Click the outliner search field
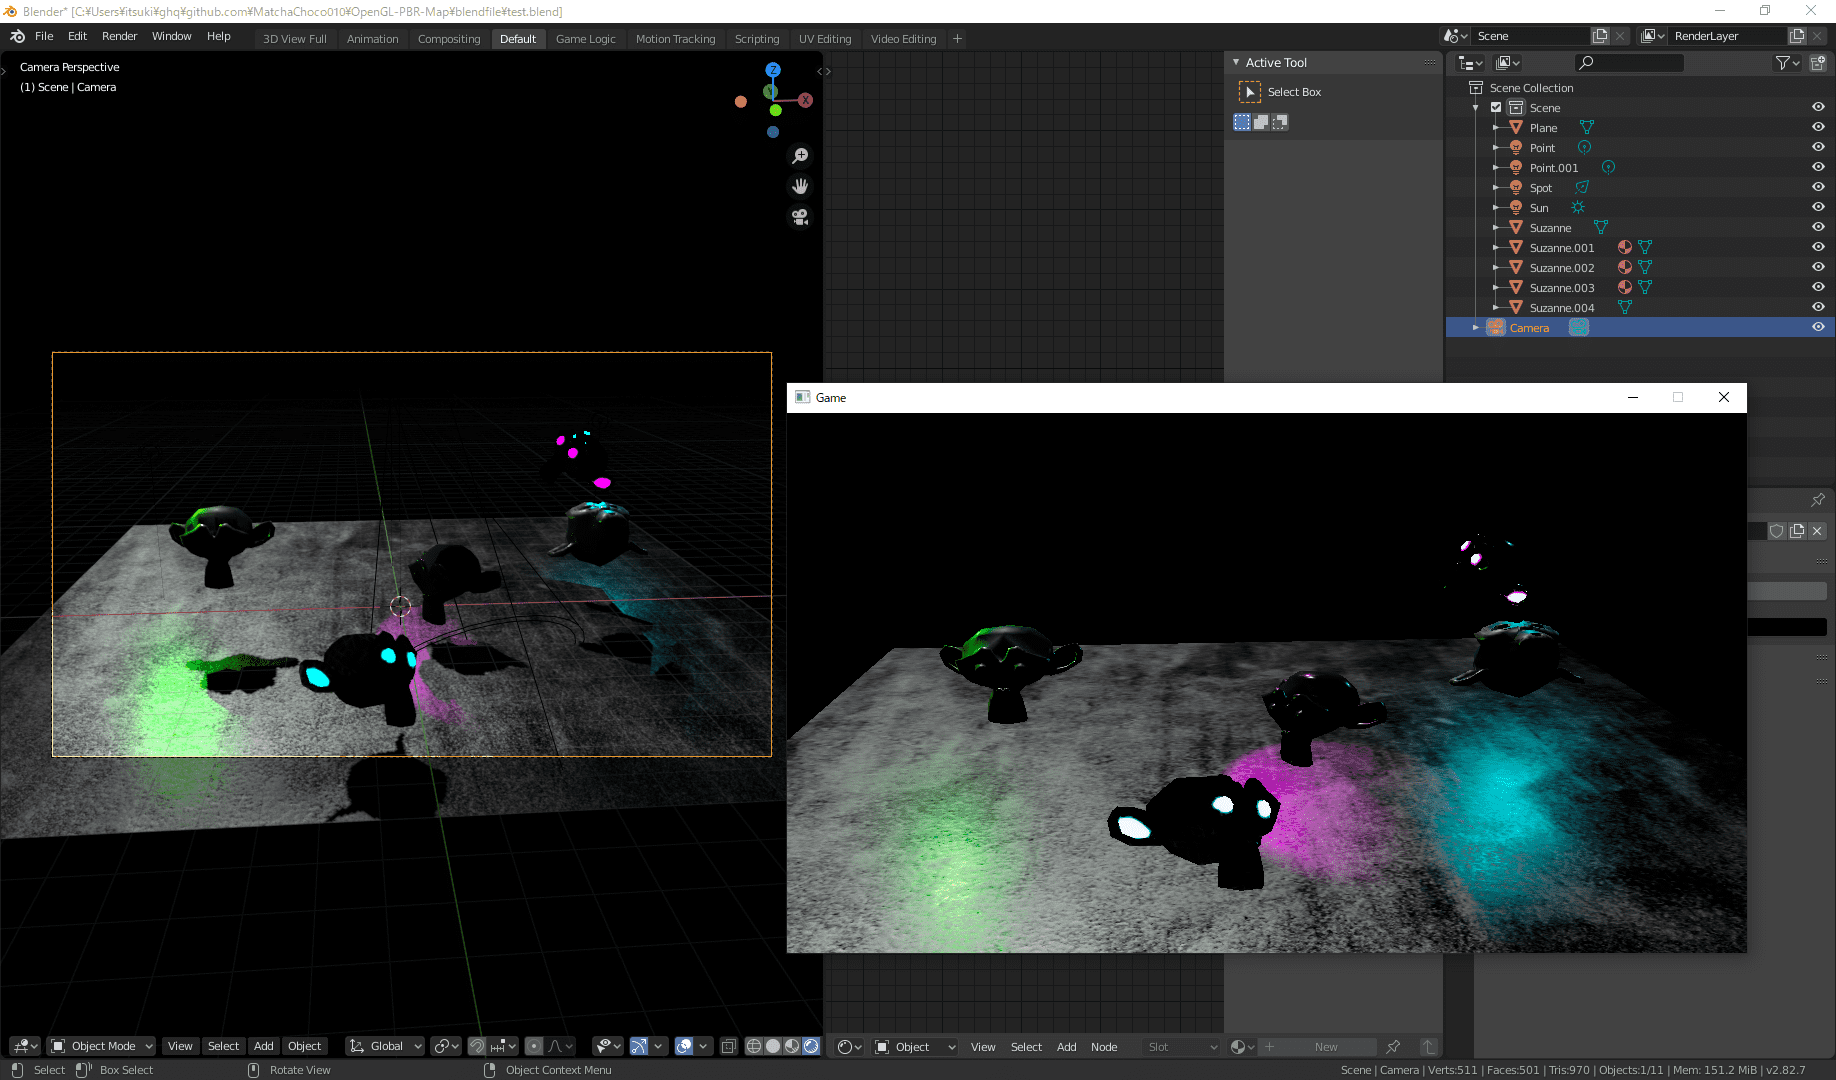The image size is (1836, 1080). 1628,62
